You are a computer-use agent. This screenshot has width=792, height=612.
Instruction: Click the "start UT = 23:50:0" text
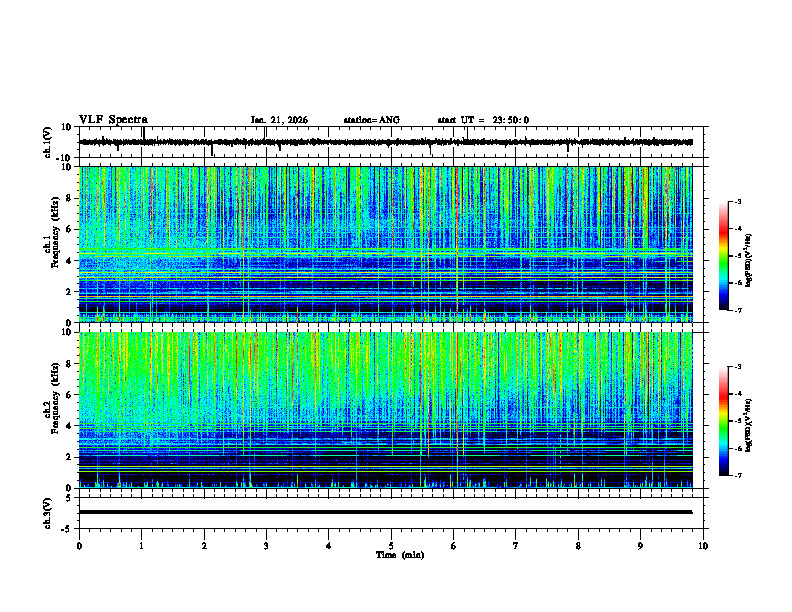[483, 120]
